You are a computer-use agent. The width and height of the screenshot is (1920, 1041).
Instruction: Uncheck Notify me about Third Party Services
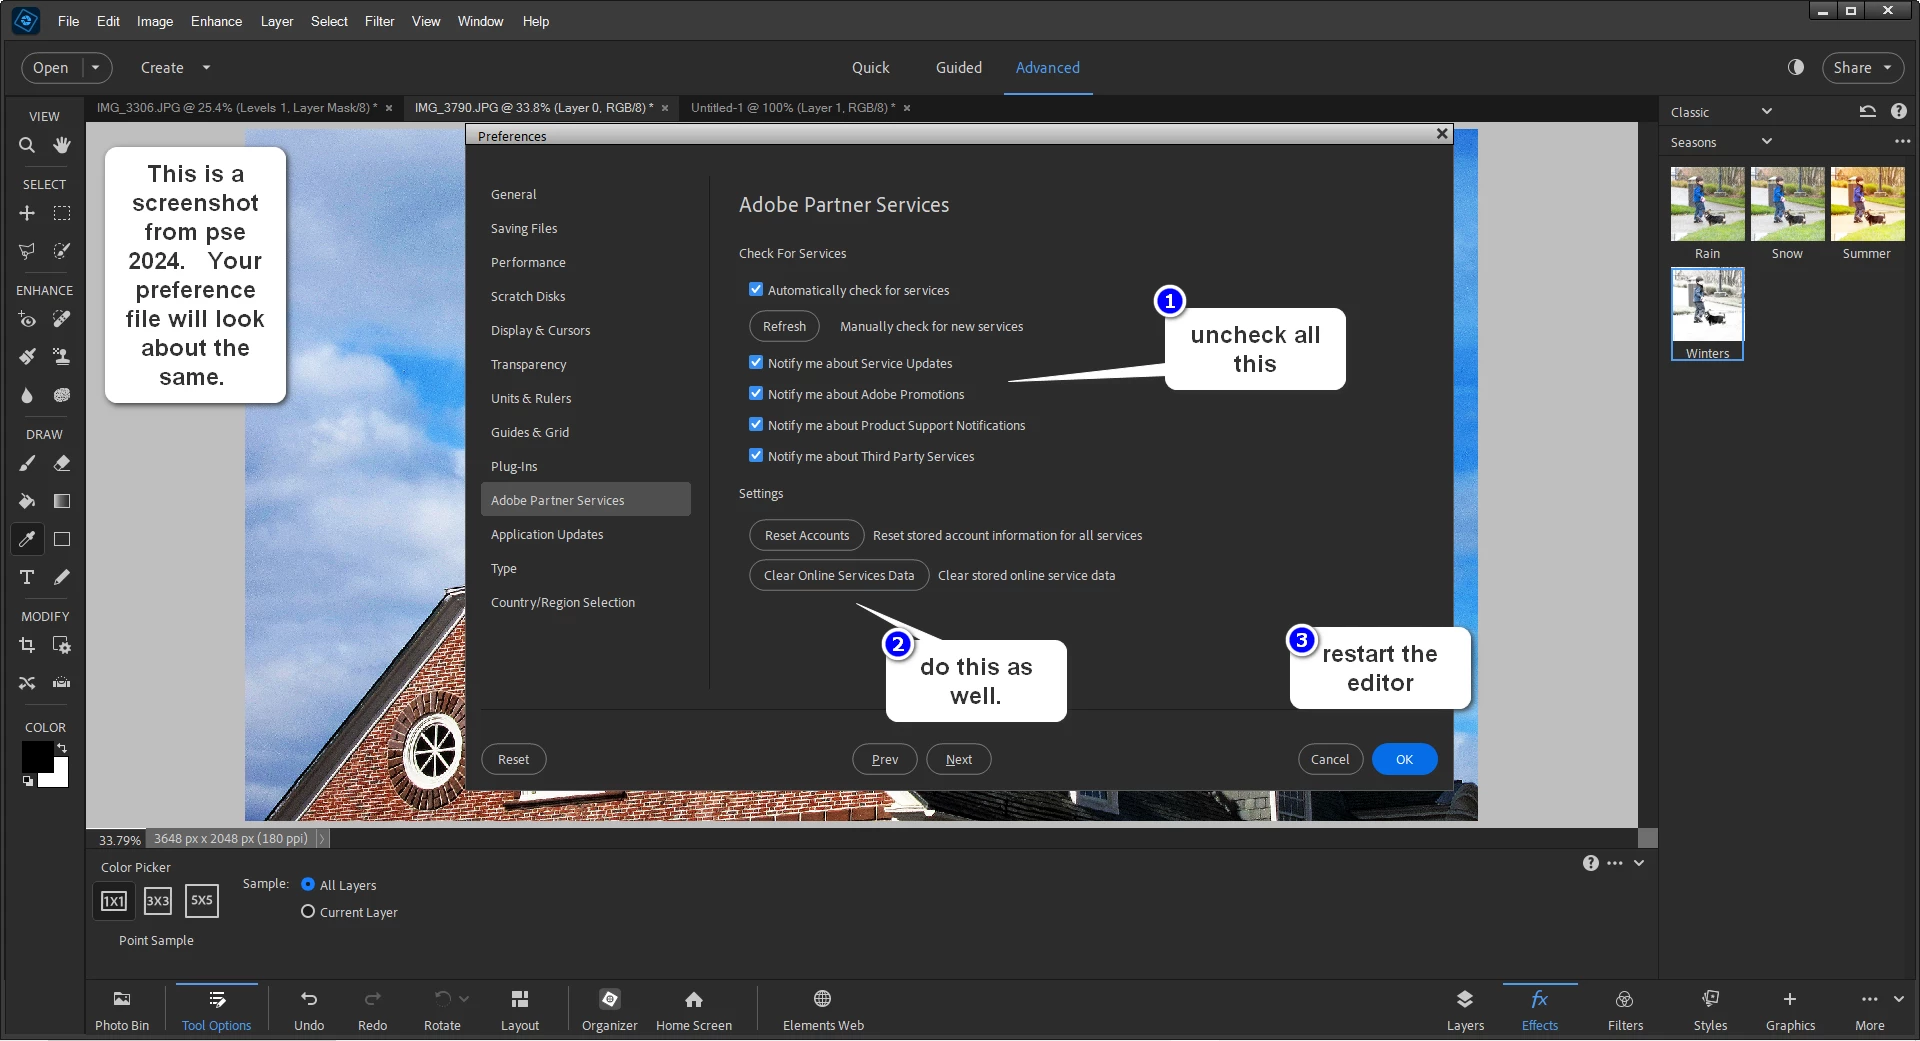[x=756, y=456]
